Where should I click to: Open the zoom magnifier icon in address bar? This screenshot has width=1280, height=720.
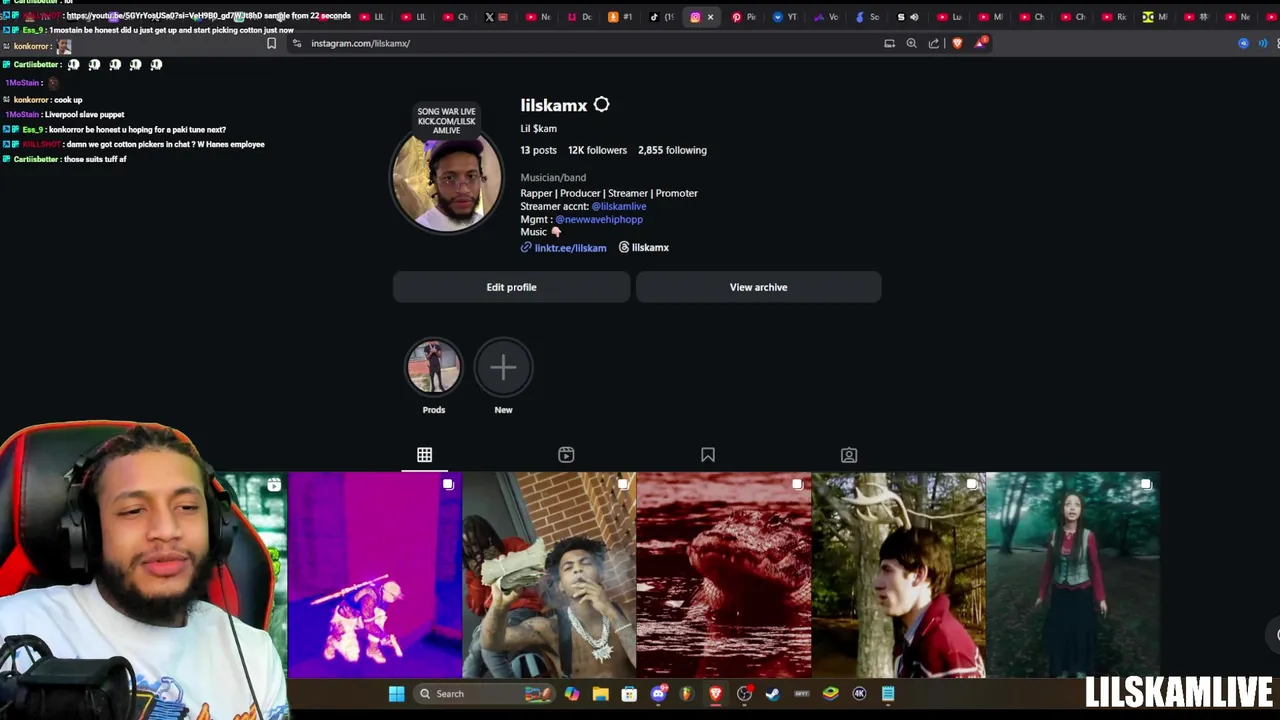911,43
